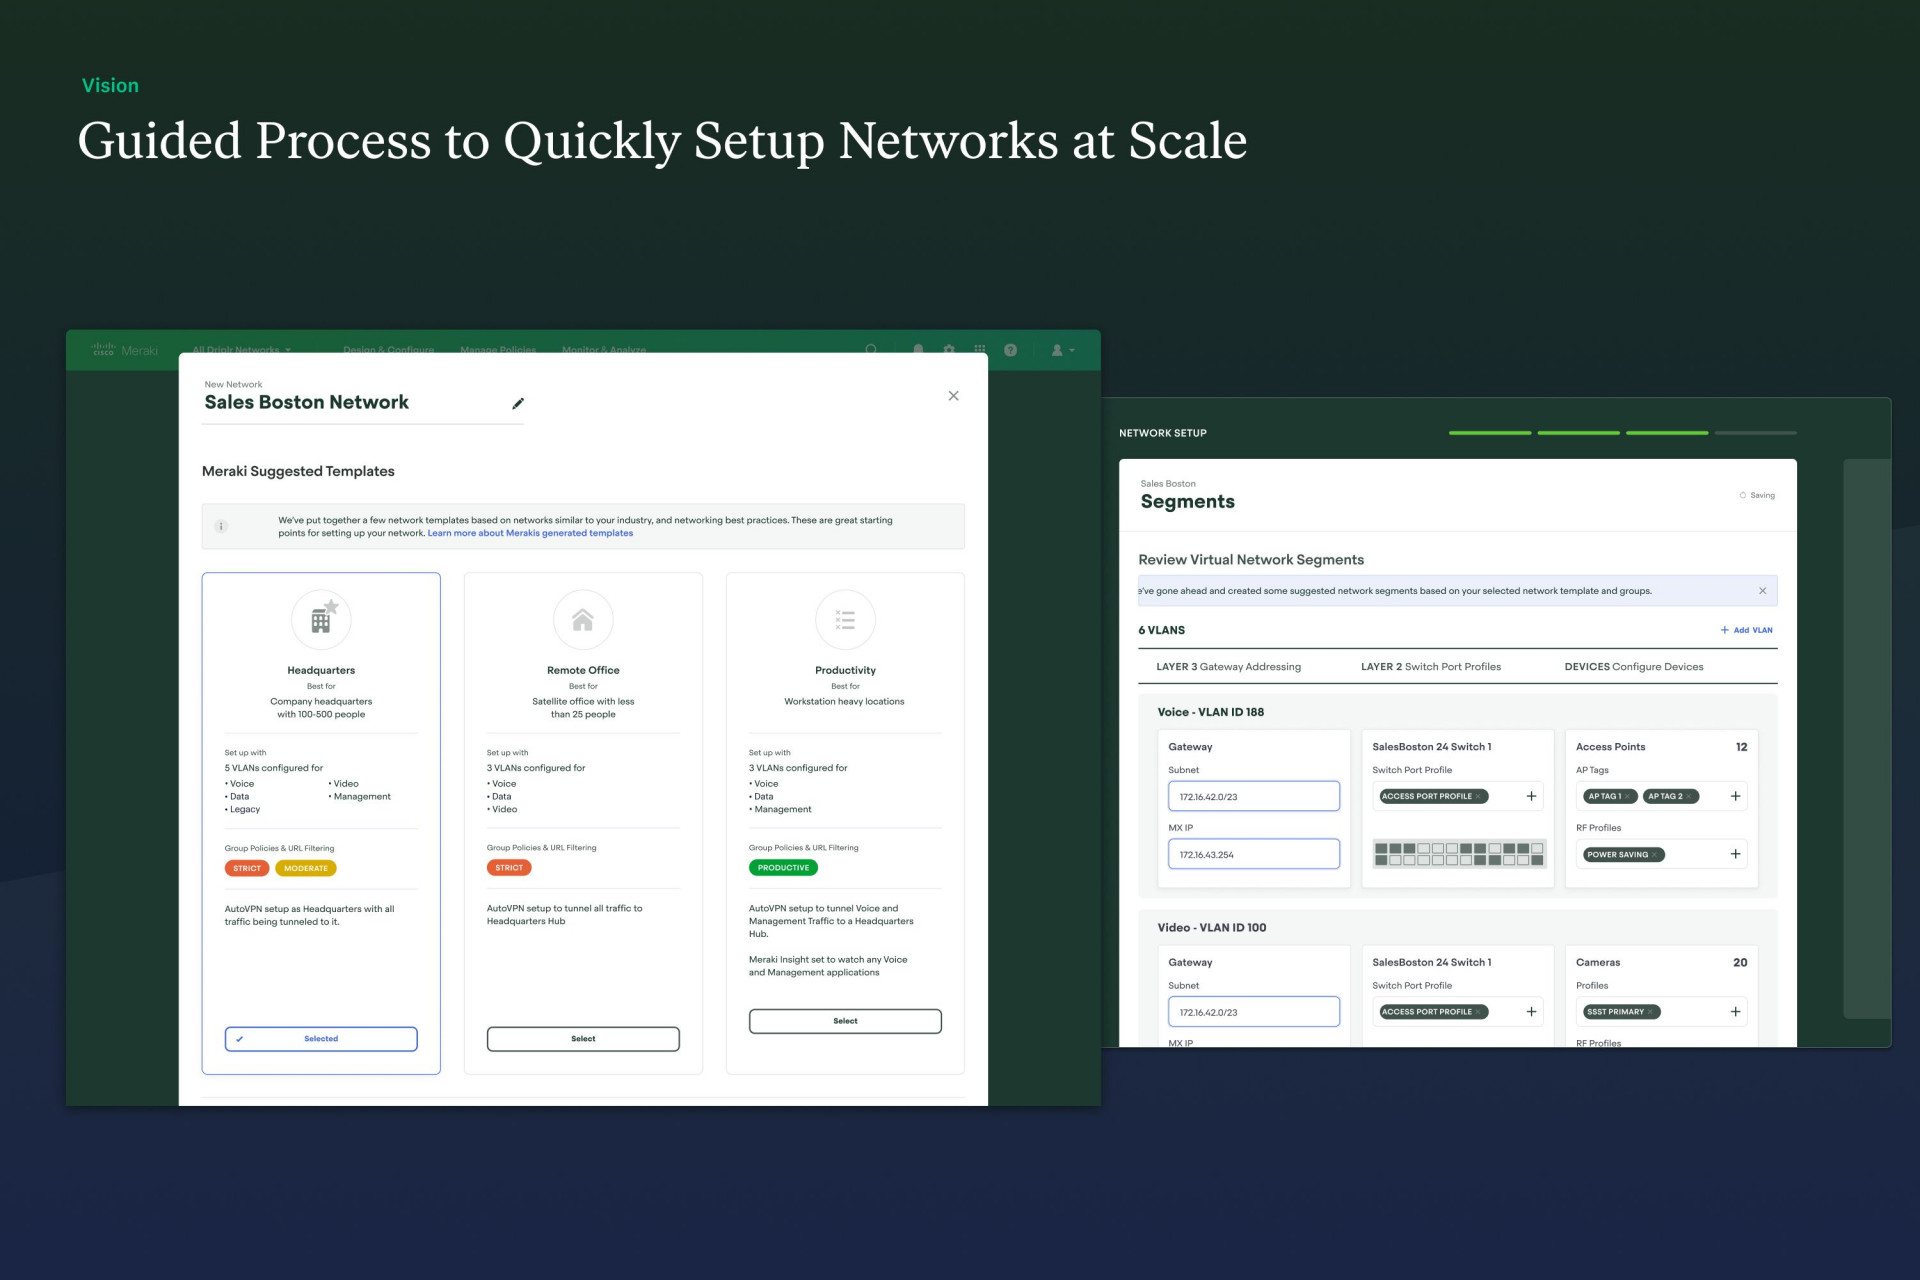Image resolution: width=1920 pixels, height=1280 pixels.
Task: Click the first Network Setup progress step
Action: [x=1490, y=433]
